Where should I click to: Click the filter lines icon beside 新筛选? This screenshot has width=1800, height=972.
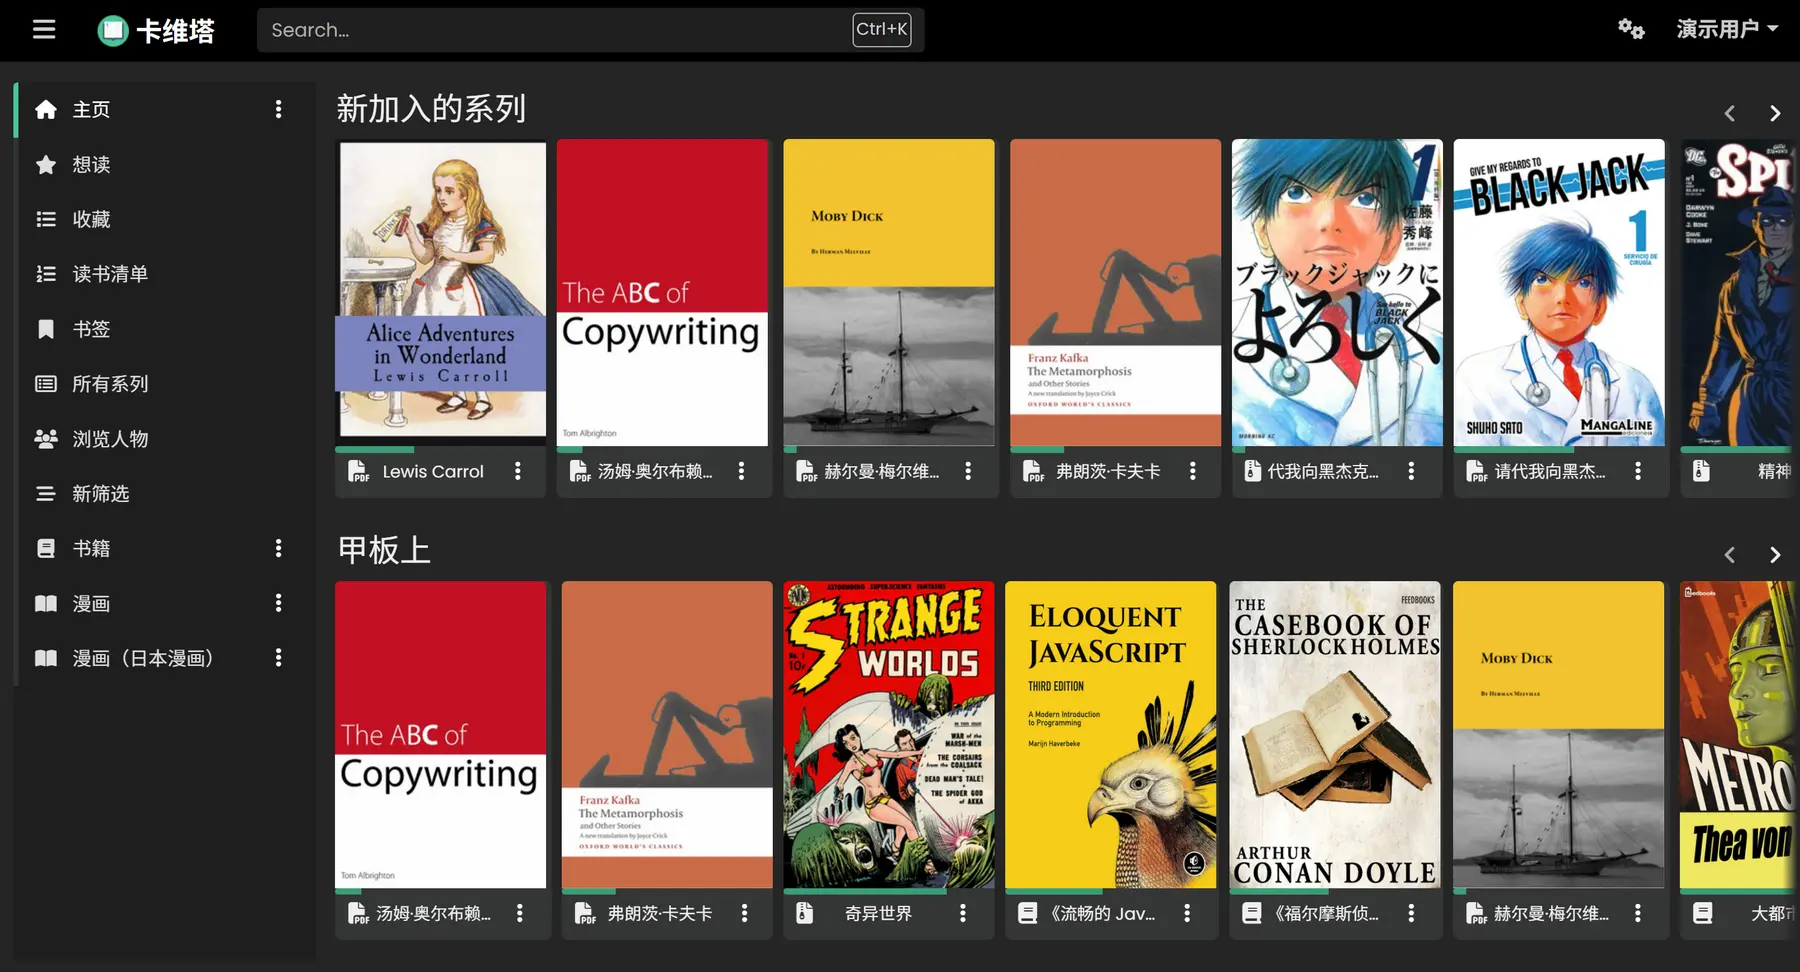point(46,494)
